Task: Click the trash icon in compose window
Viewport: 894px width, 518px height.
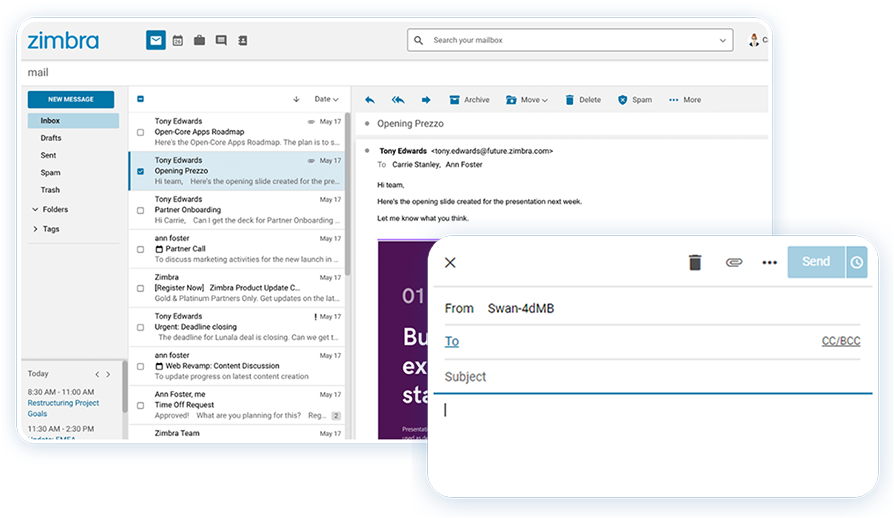Action: tap(695, 262)
